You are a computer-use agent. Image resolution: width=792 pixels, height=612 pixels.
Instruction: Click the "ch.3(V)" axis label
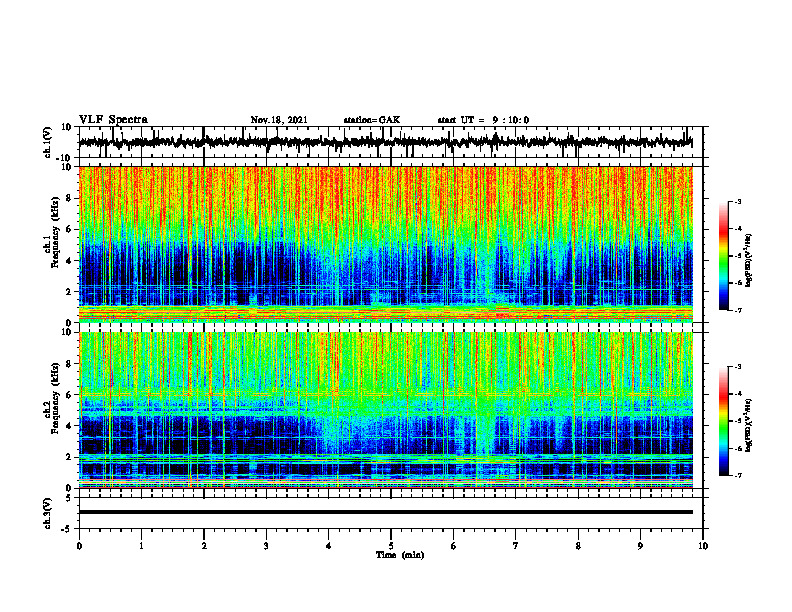[48, 513]
